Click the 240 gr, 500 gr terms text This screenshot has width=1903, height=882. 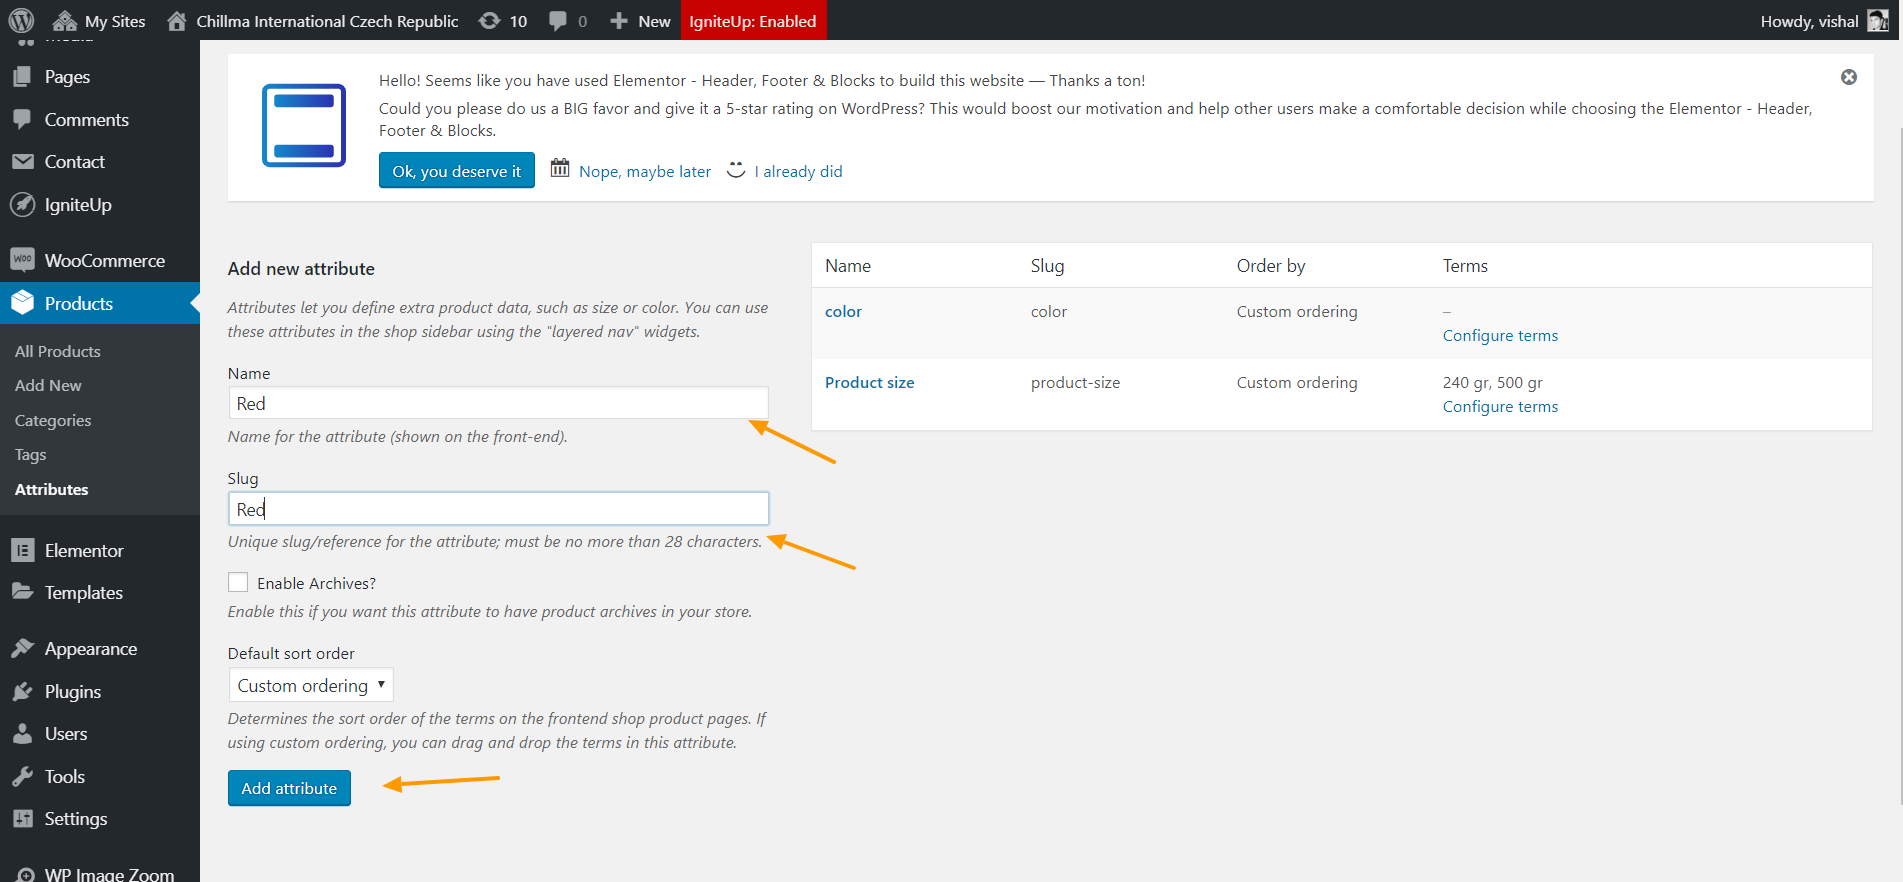point(1492,382)
